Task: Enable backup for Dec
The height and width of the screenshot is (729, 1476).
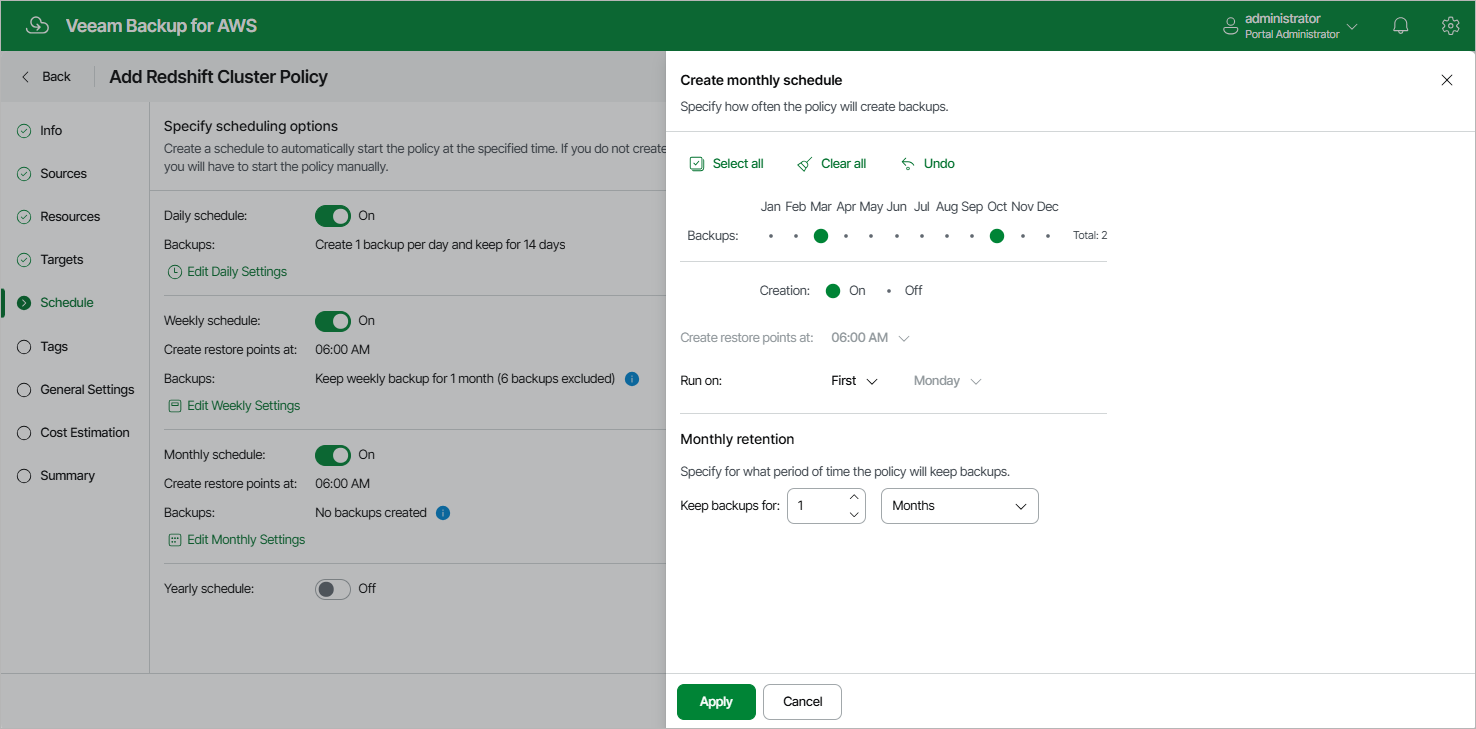Action: point(1048,236)
